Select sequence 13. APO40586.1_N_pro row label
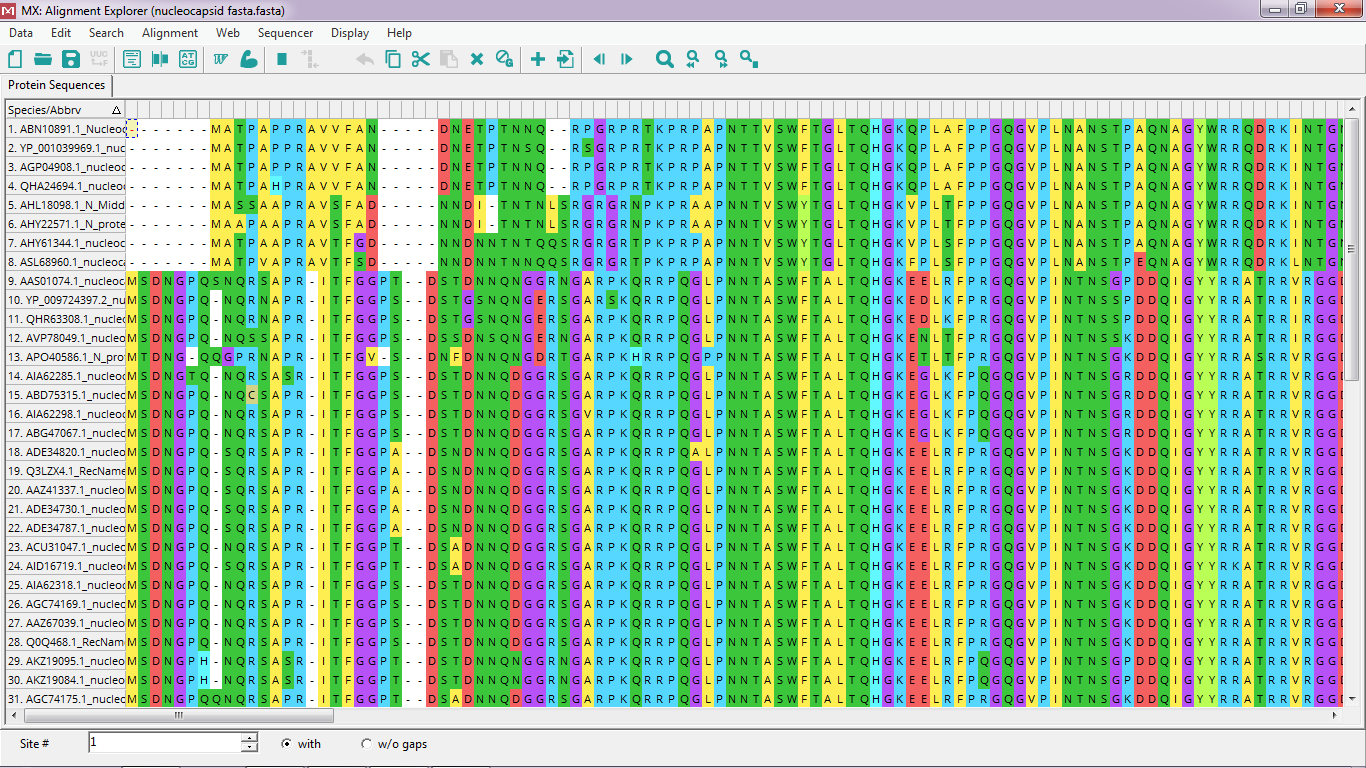The width and height of the screenshot is (1366, 768). coord(66,357)
